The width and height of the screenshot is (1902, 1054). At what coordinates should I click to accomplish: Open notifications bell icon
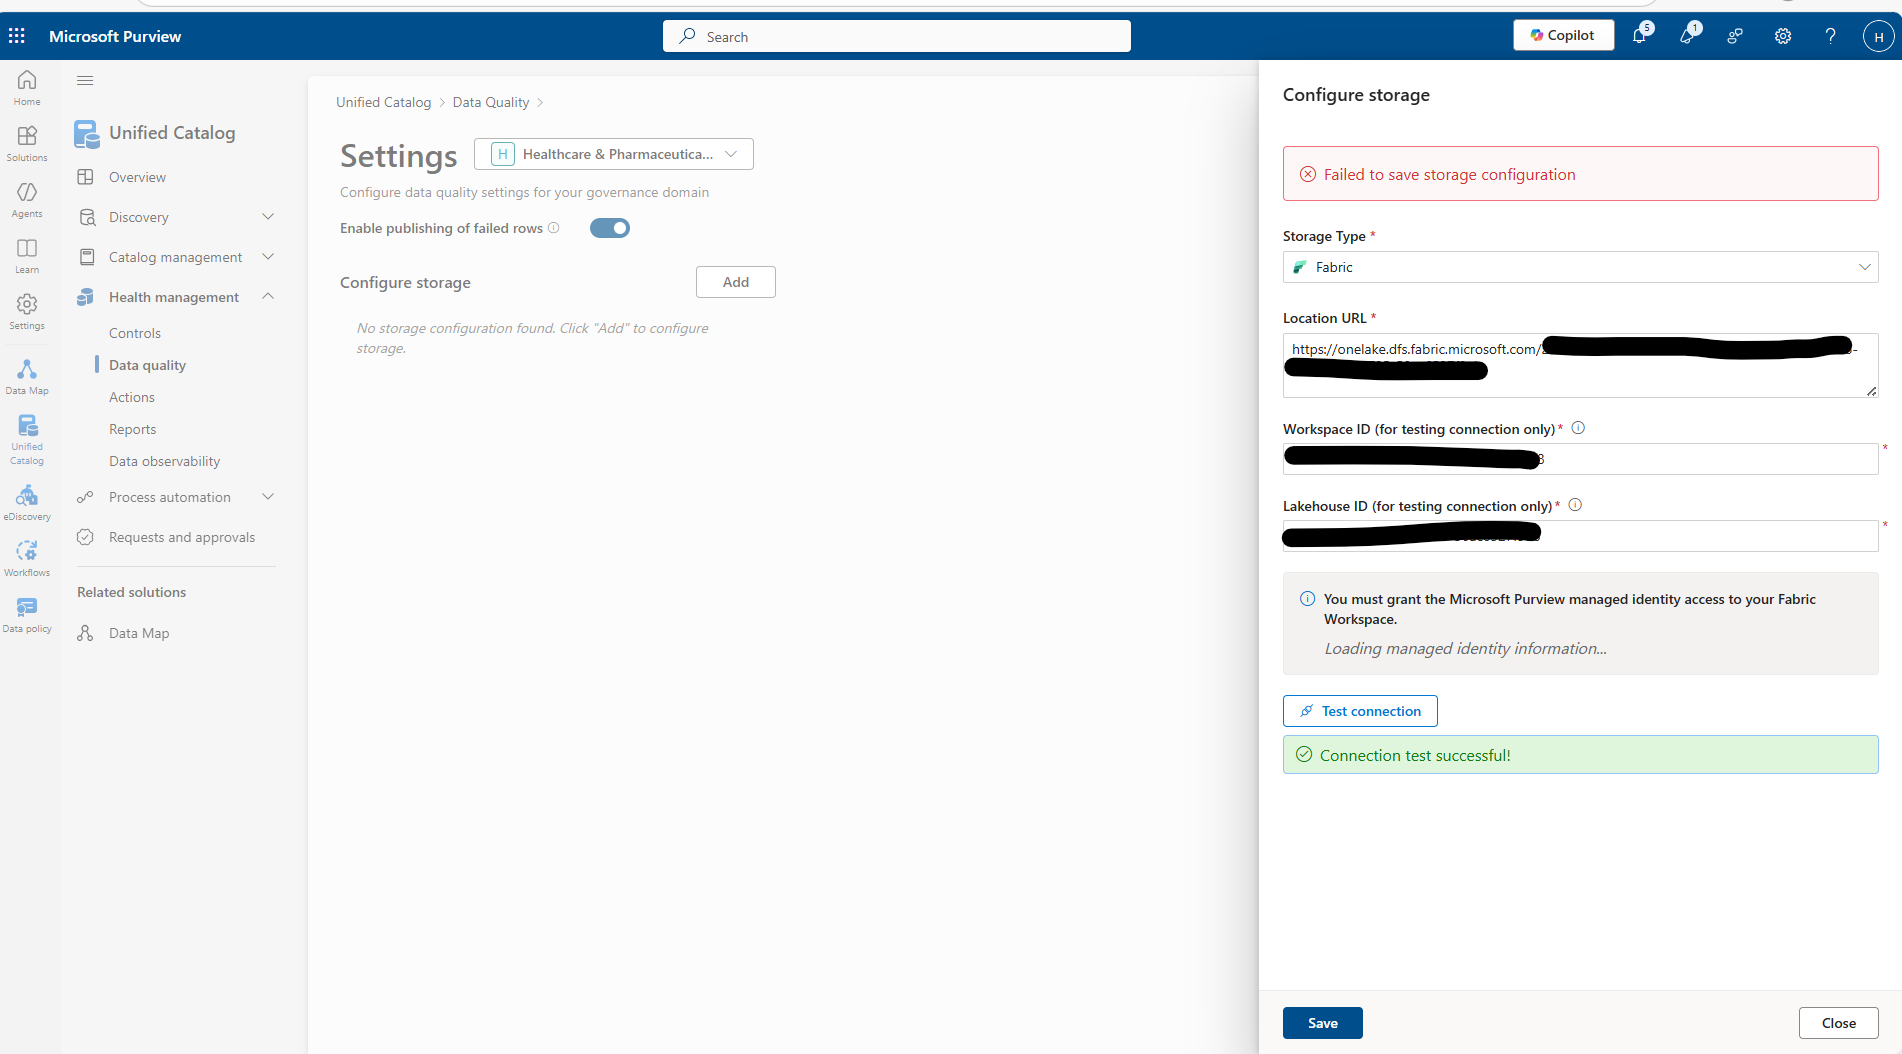tap(1640, 36)
